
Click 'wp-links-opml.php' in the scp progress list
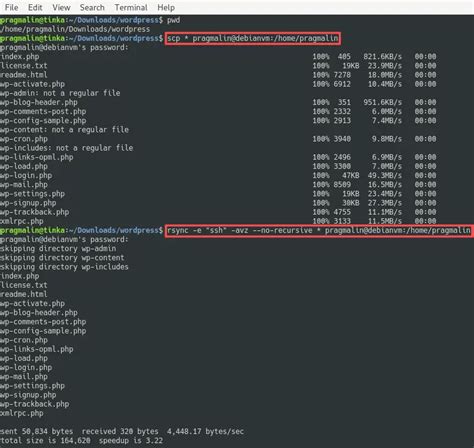(x=37, y=157)
